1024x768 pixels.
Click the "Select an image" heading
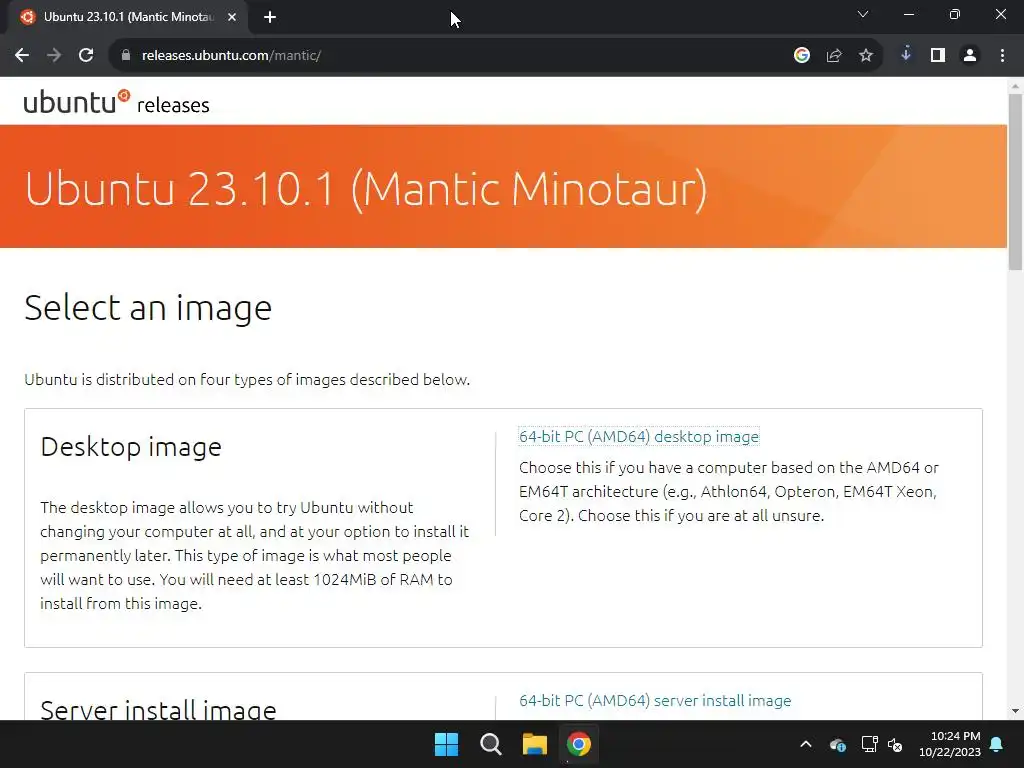[148, 308]
